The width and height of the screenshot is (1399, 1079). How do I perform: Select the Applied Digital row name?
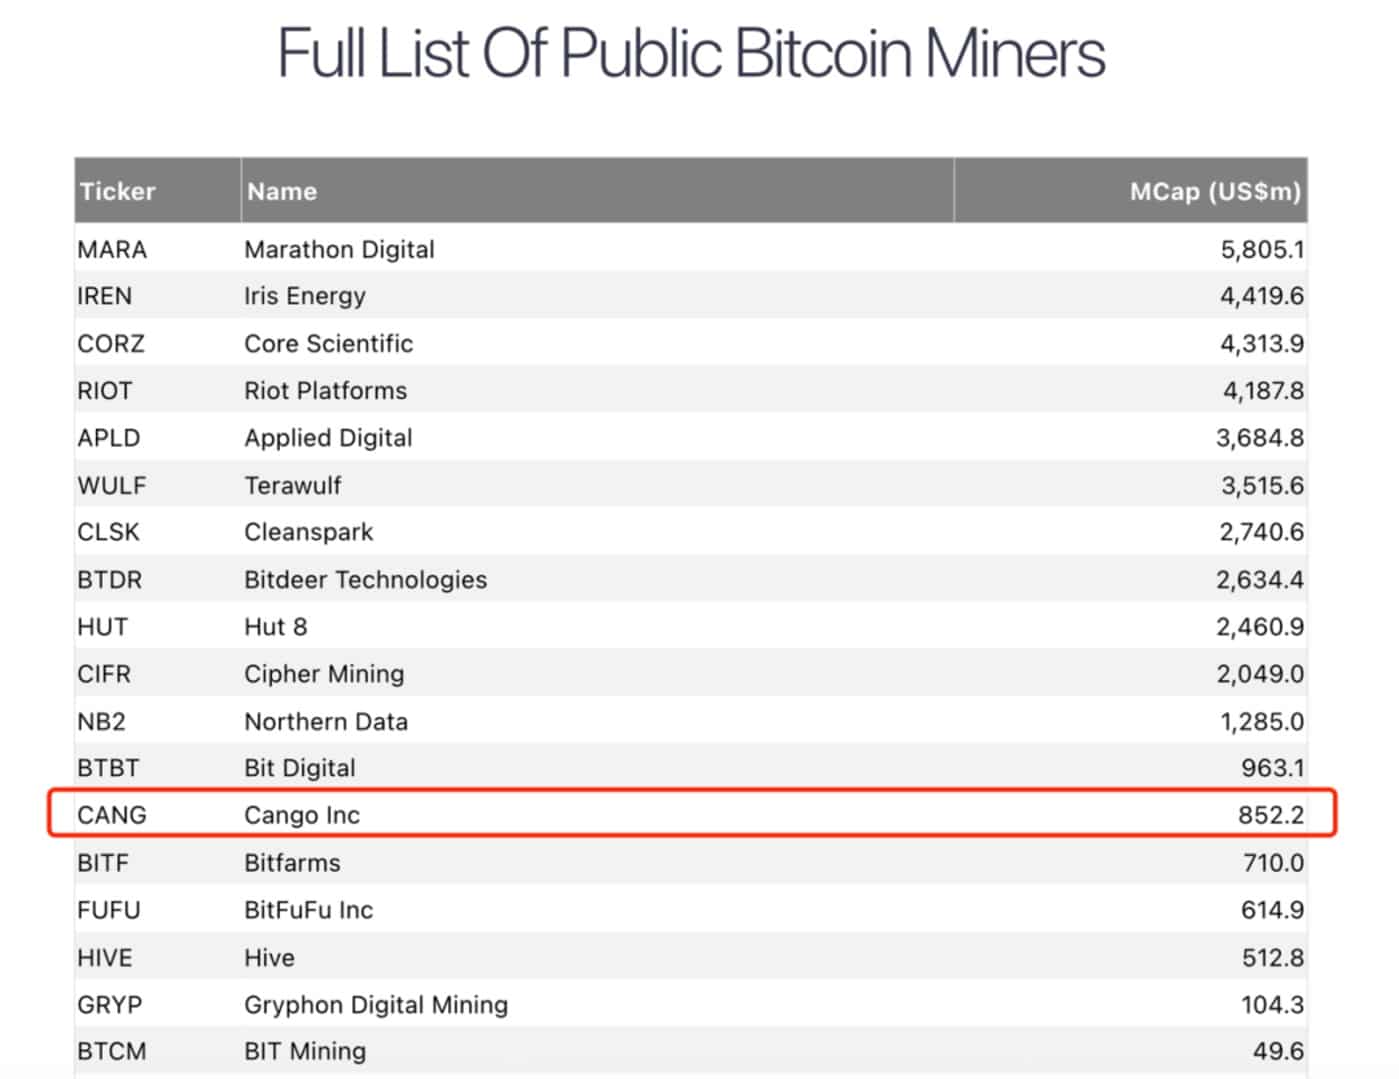coord(328,438)
